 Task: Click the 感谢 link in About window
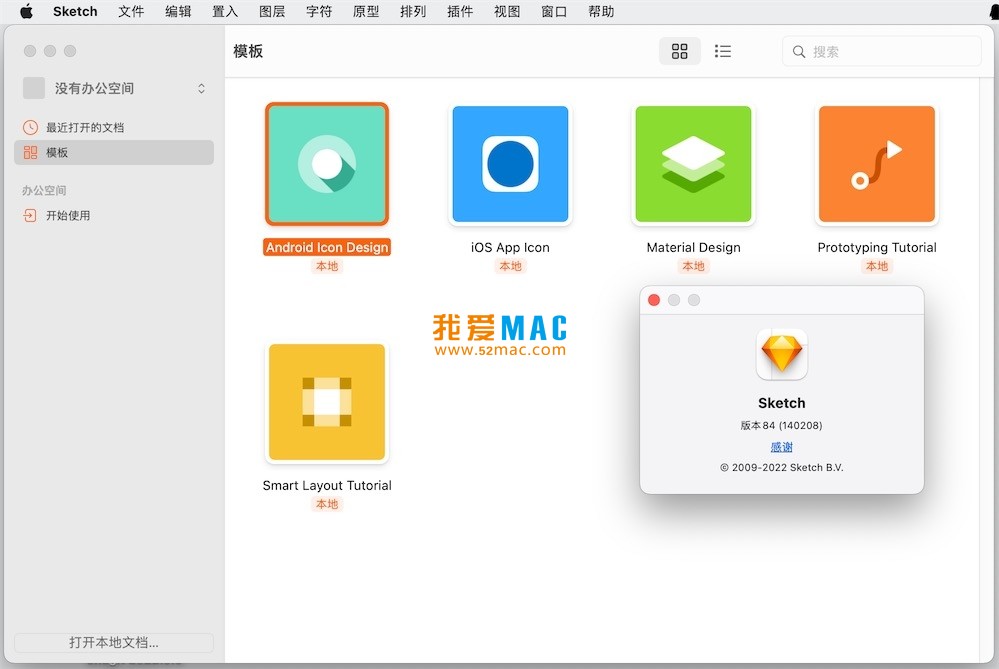pyautogui.click(x=781, y=446)
